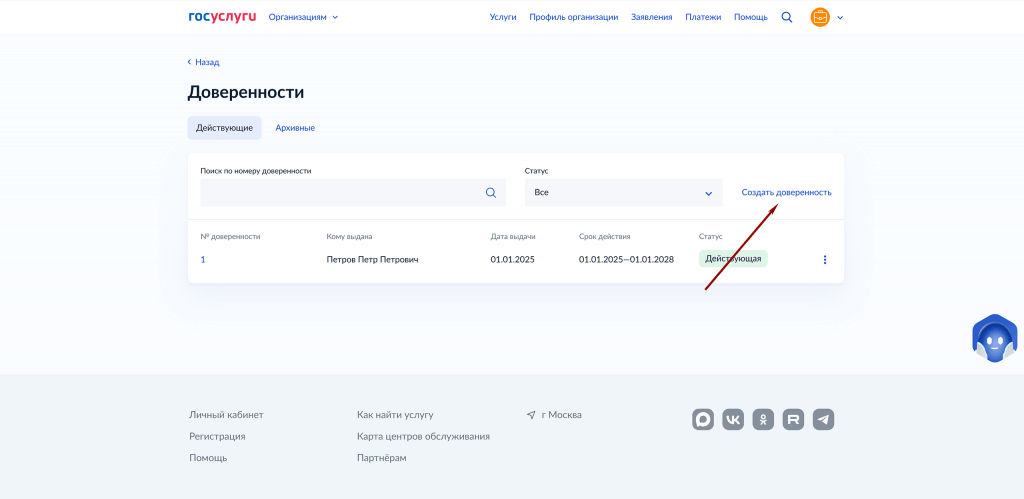Open the VK social icon
The height and width of the screenshot is (499, 1024).
coord(733,419)
